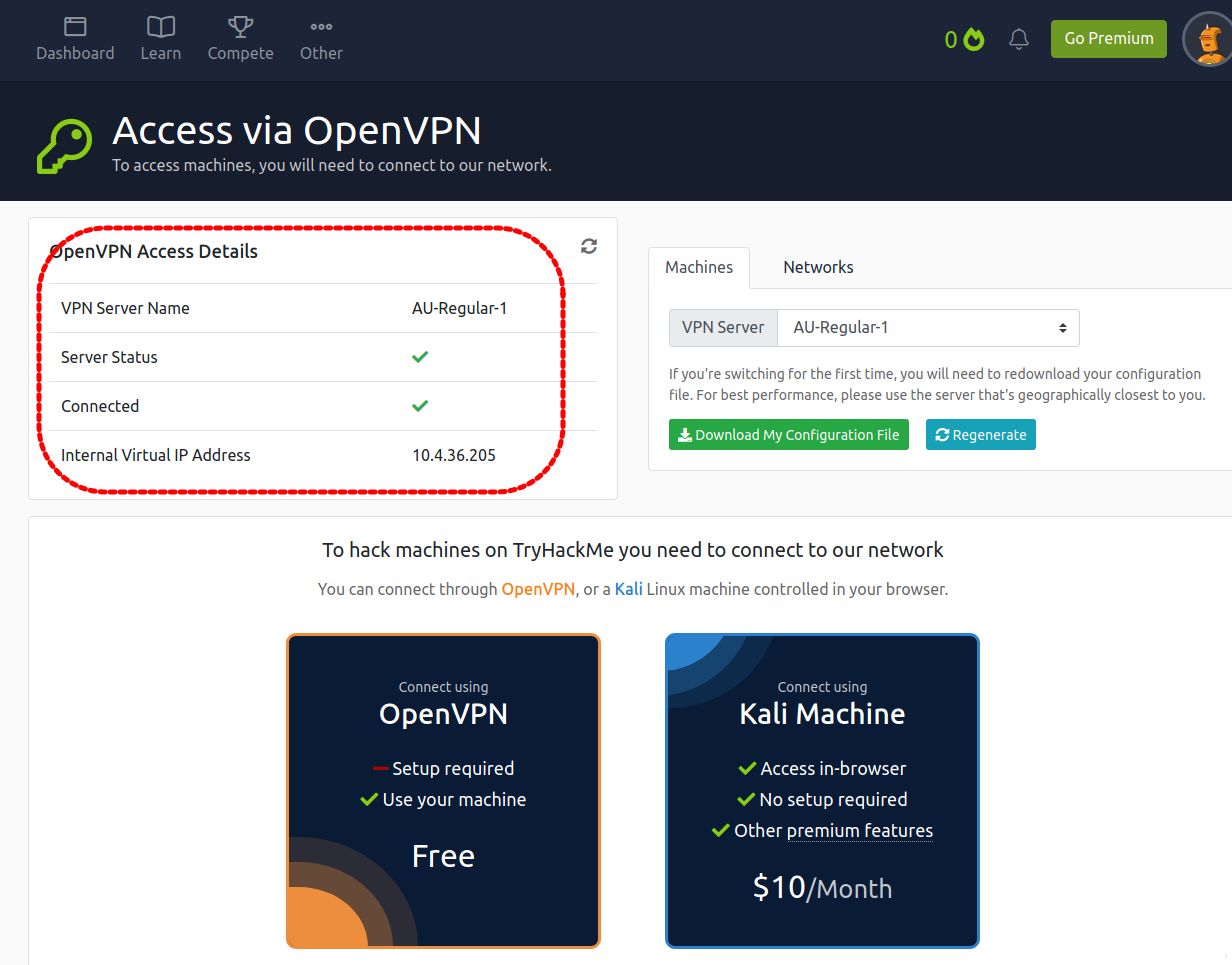Image resolution: width=1232 pixels, height=965 pixels.
Task: Open the user profile avatar
Action: coord(1208,40)
